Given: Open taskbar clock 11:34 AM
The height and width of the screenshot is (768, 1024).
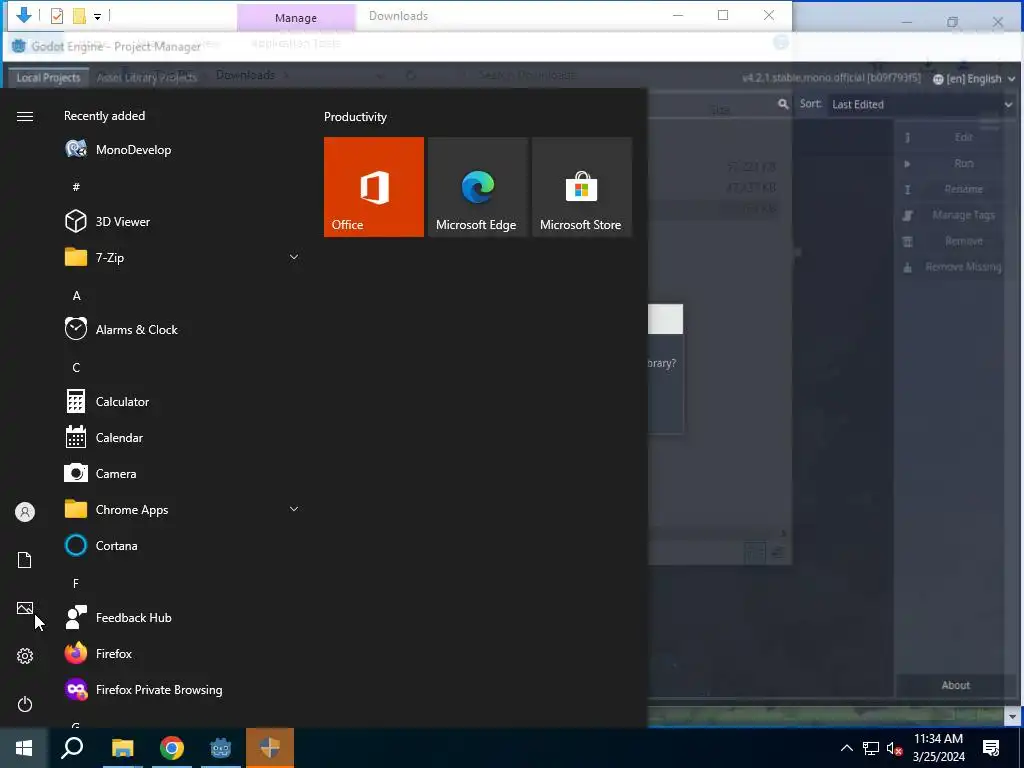Looking at the screenshot, I should (x=938, y=748).
